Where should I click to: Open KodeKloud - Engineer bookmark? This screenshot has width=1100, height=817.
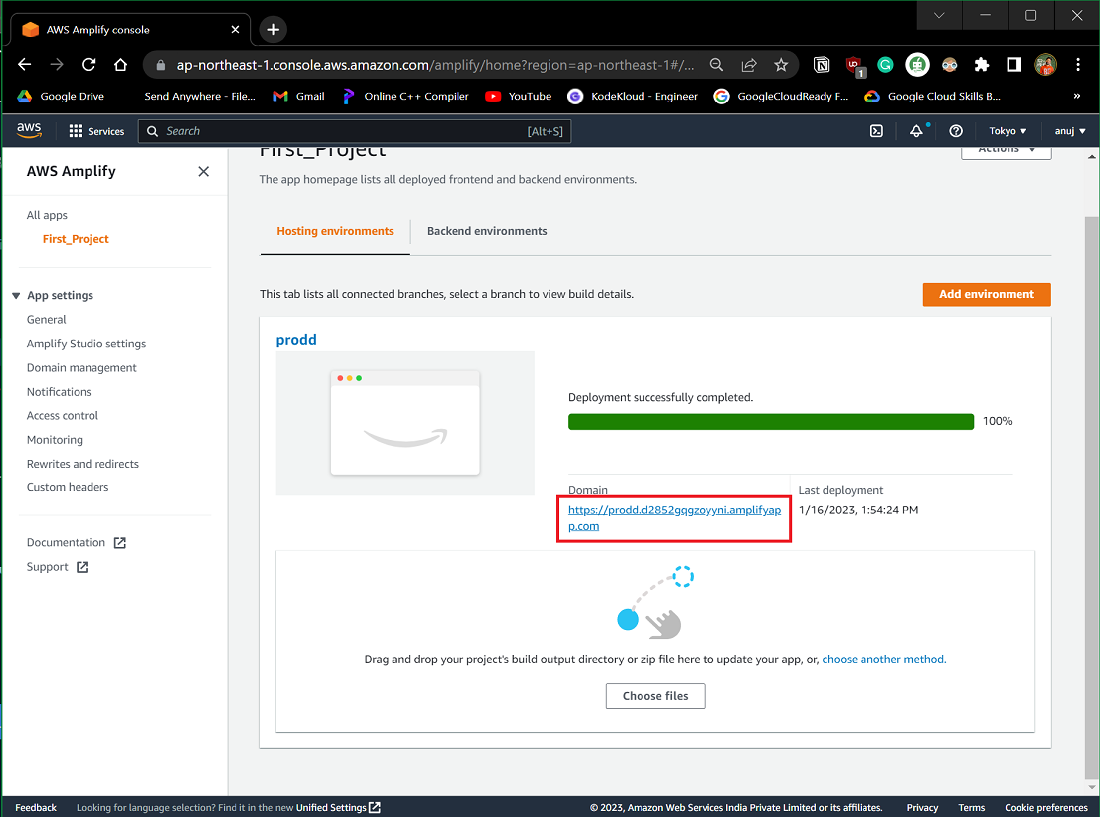click(x=633, y=96)
